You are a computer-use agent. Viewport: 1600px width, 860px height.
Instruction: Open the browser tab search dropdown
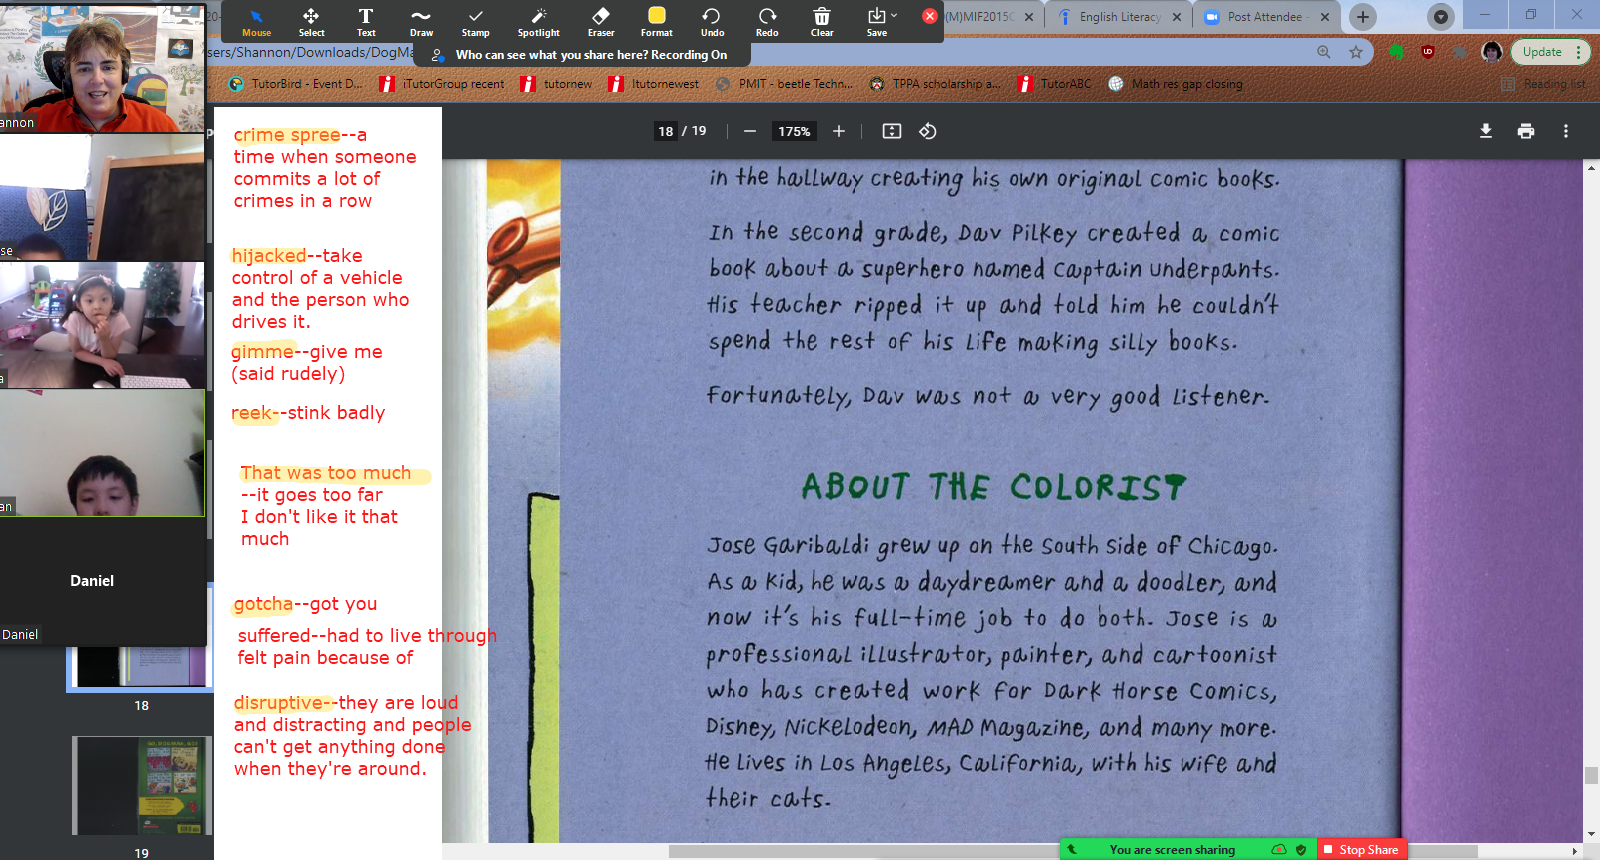coord(1440,17)
